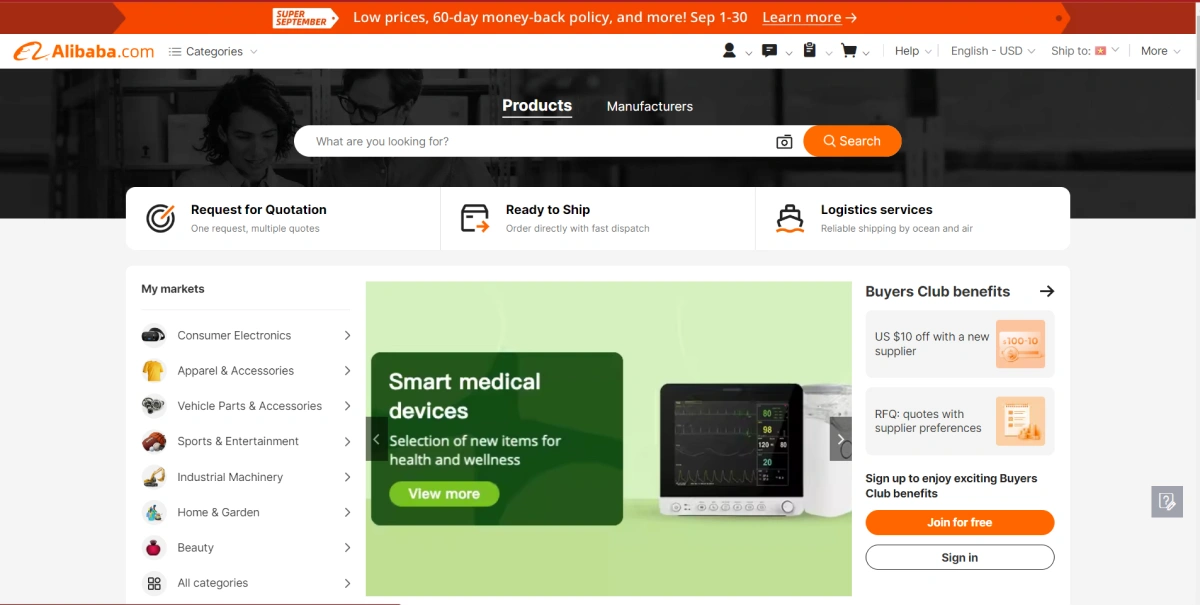The height and width of the screenshot is (606, 1200).
Task: Click the product search input field
Action: (535, 141)
